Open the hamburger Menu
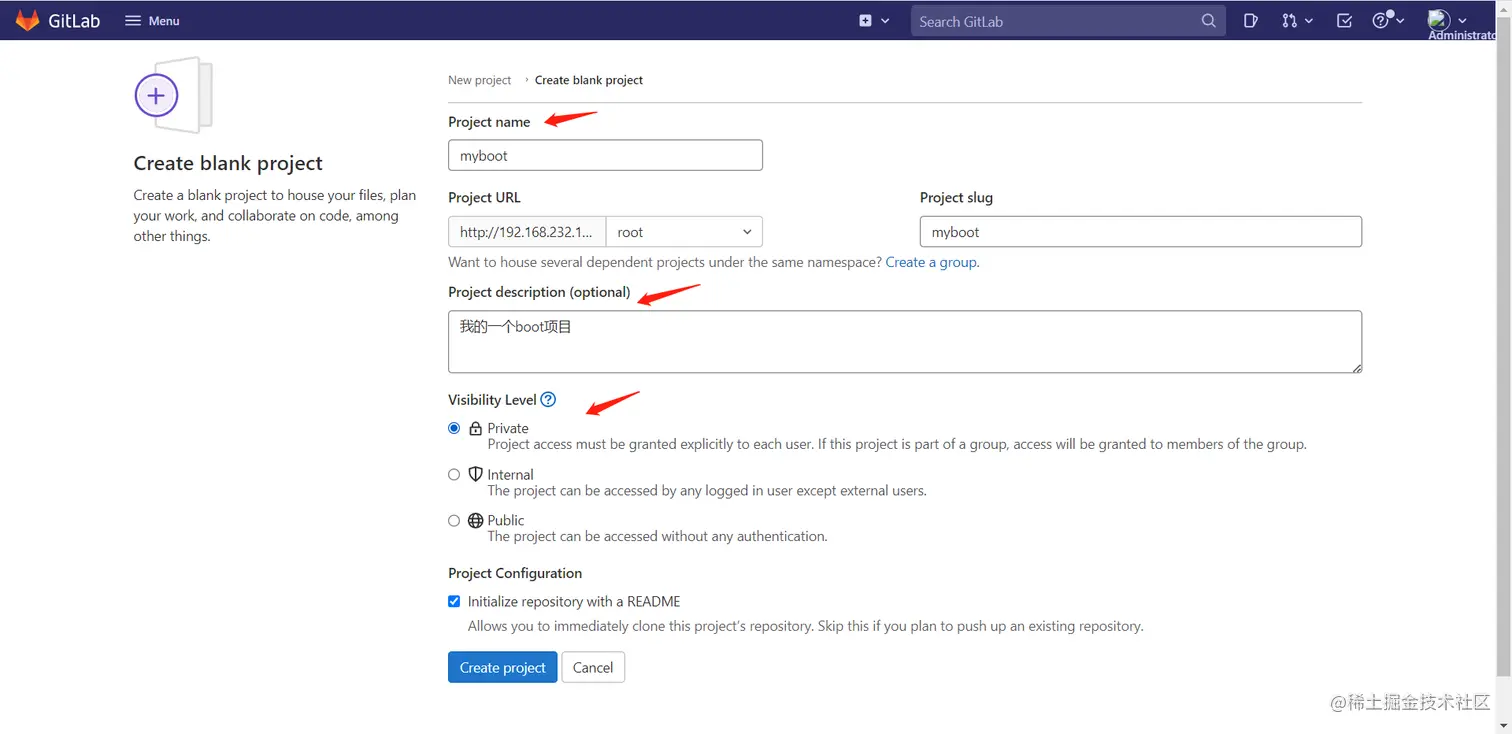 (152, 21)
